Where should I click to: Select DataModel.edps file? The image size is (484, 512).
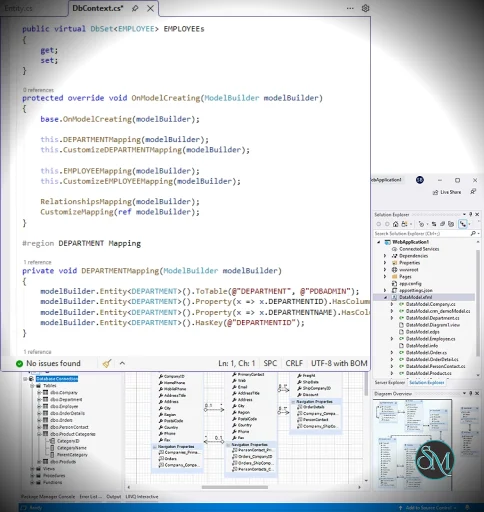(x=422, y=332)
